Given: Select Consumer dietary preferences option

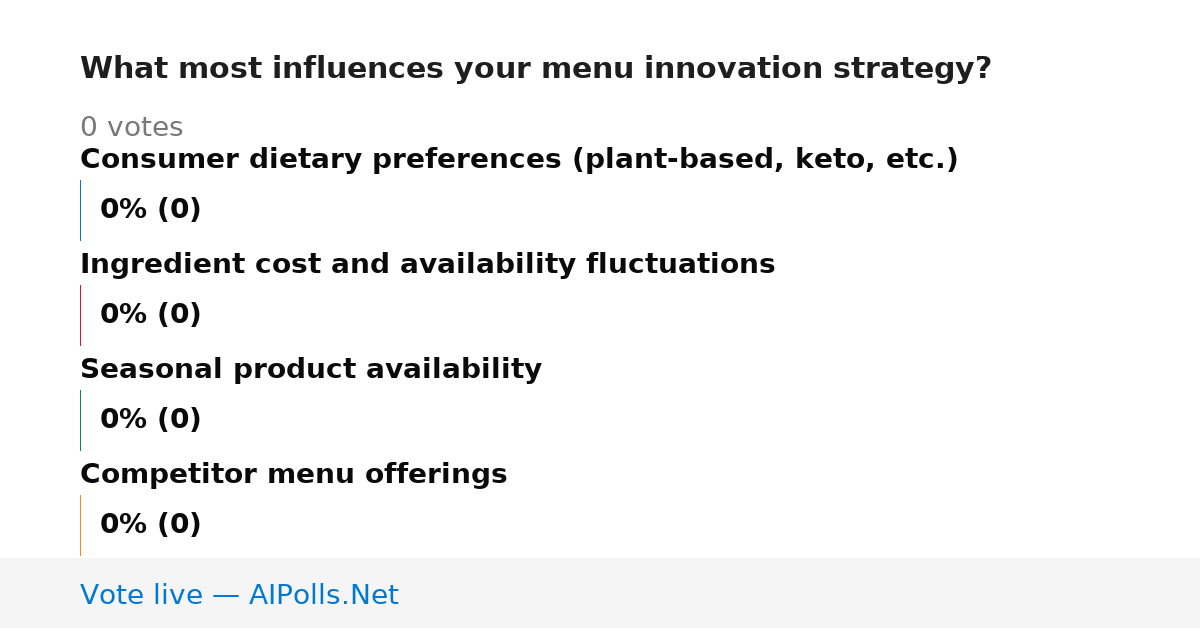Looking at the screenshot, I should [x=519, y=160].
